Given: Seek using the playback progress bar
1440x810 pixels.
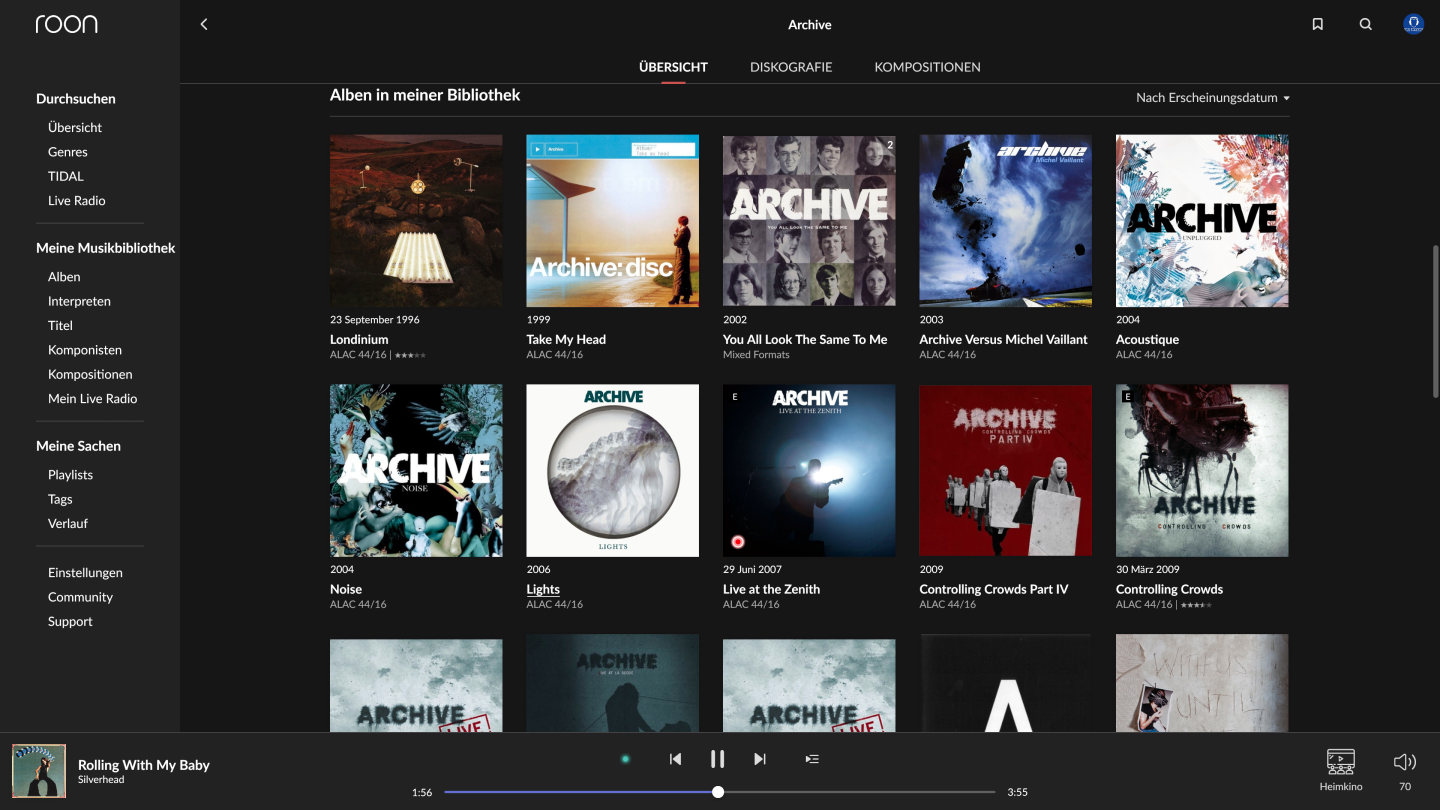Looking at the screenshot, I should click(x=720, y=792).
